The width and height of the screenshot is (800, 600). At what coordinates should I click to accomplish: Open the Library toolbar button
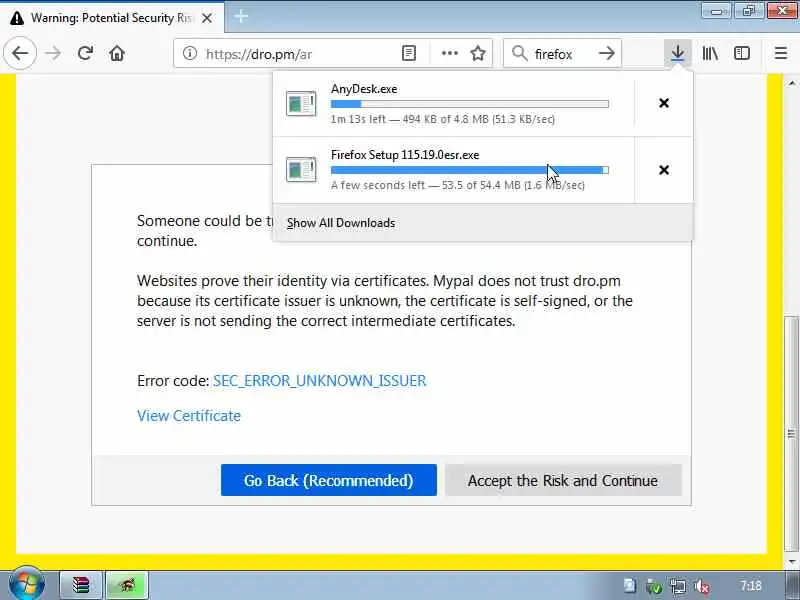pyautogui.click(x=710, y=53)
